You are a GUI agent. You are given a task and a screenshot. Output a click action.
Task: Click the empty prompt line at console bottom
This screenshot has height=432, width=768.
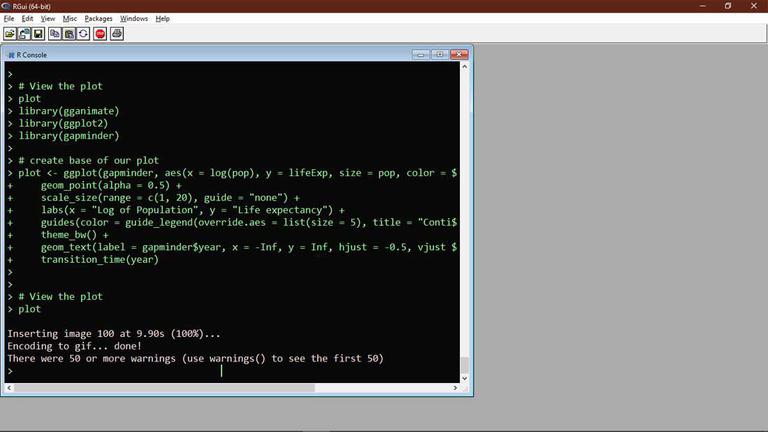pos(233,371)
